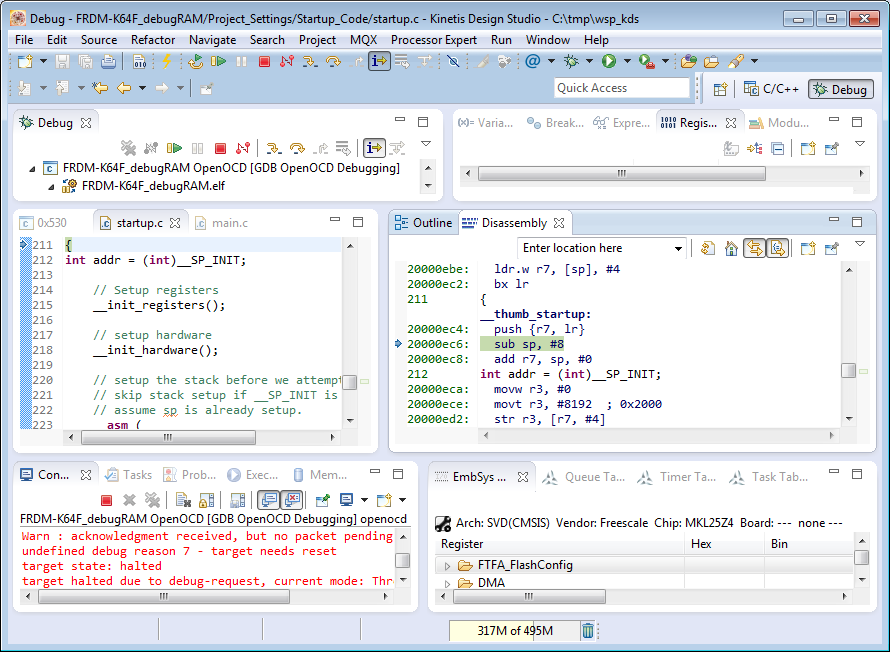The height and width of the screenshot is (652, 890).
Task: Open the Skip All Breakpoints icon
Action: (453, 62)
